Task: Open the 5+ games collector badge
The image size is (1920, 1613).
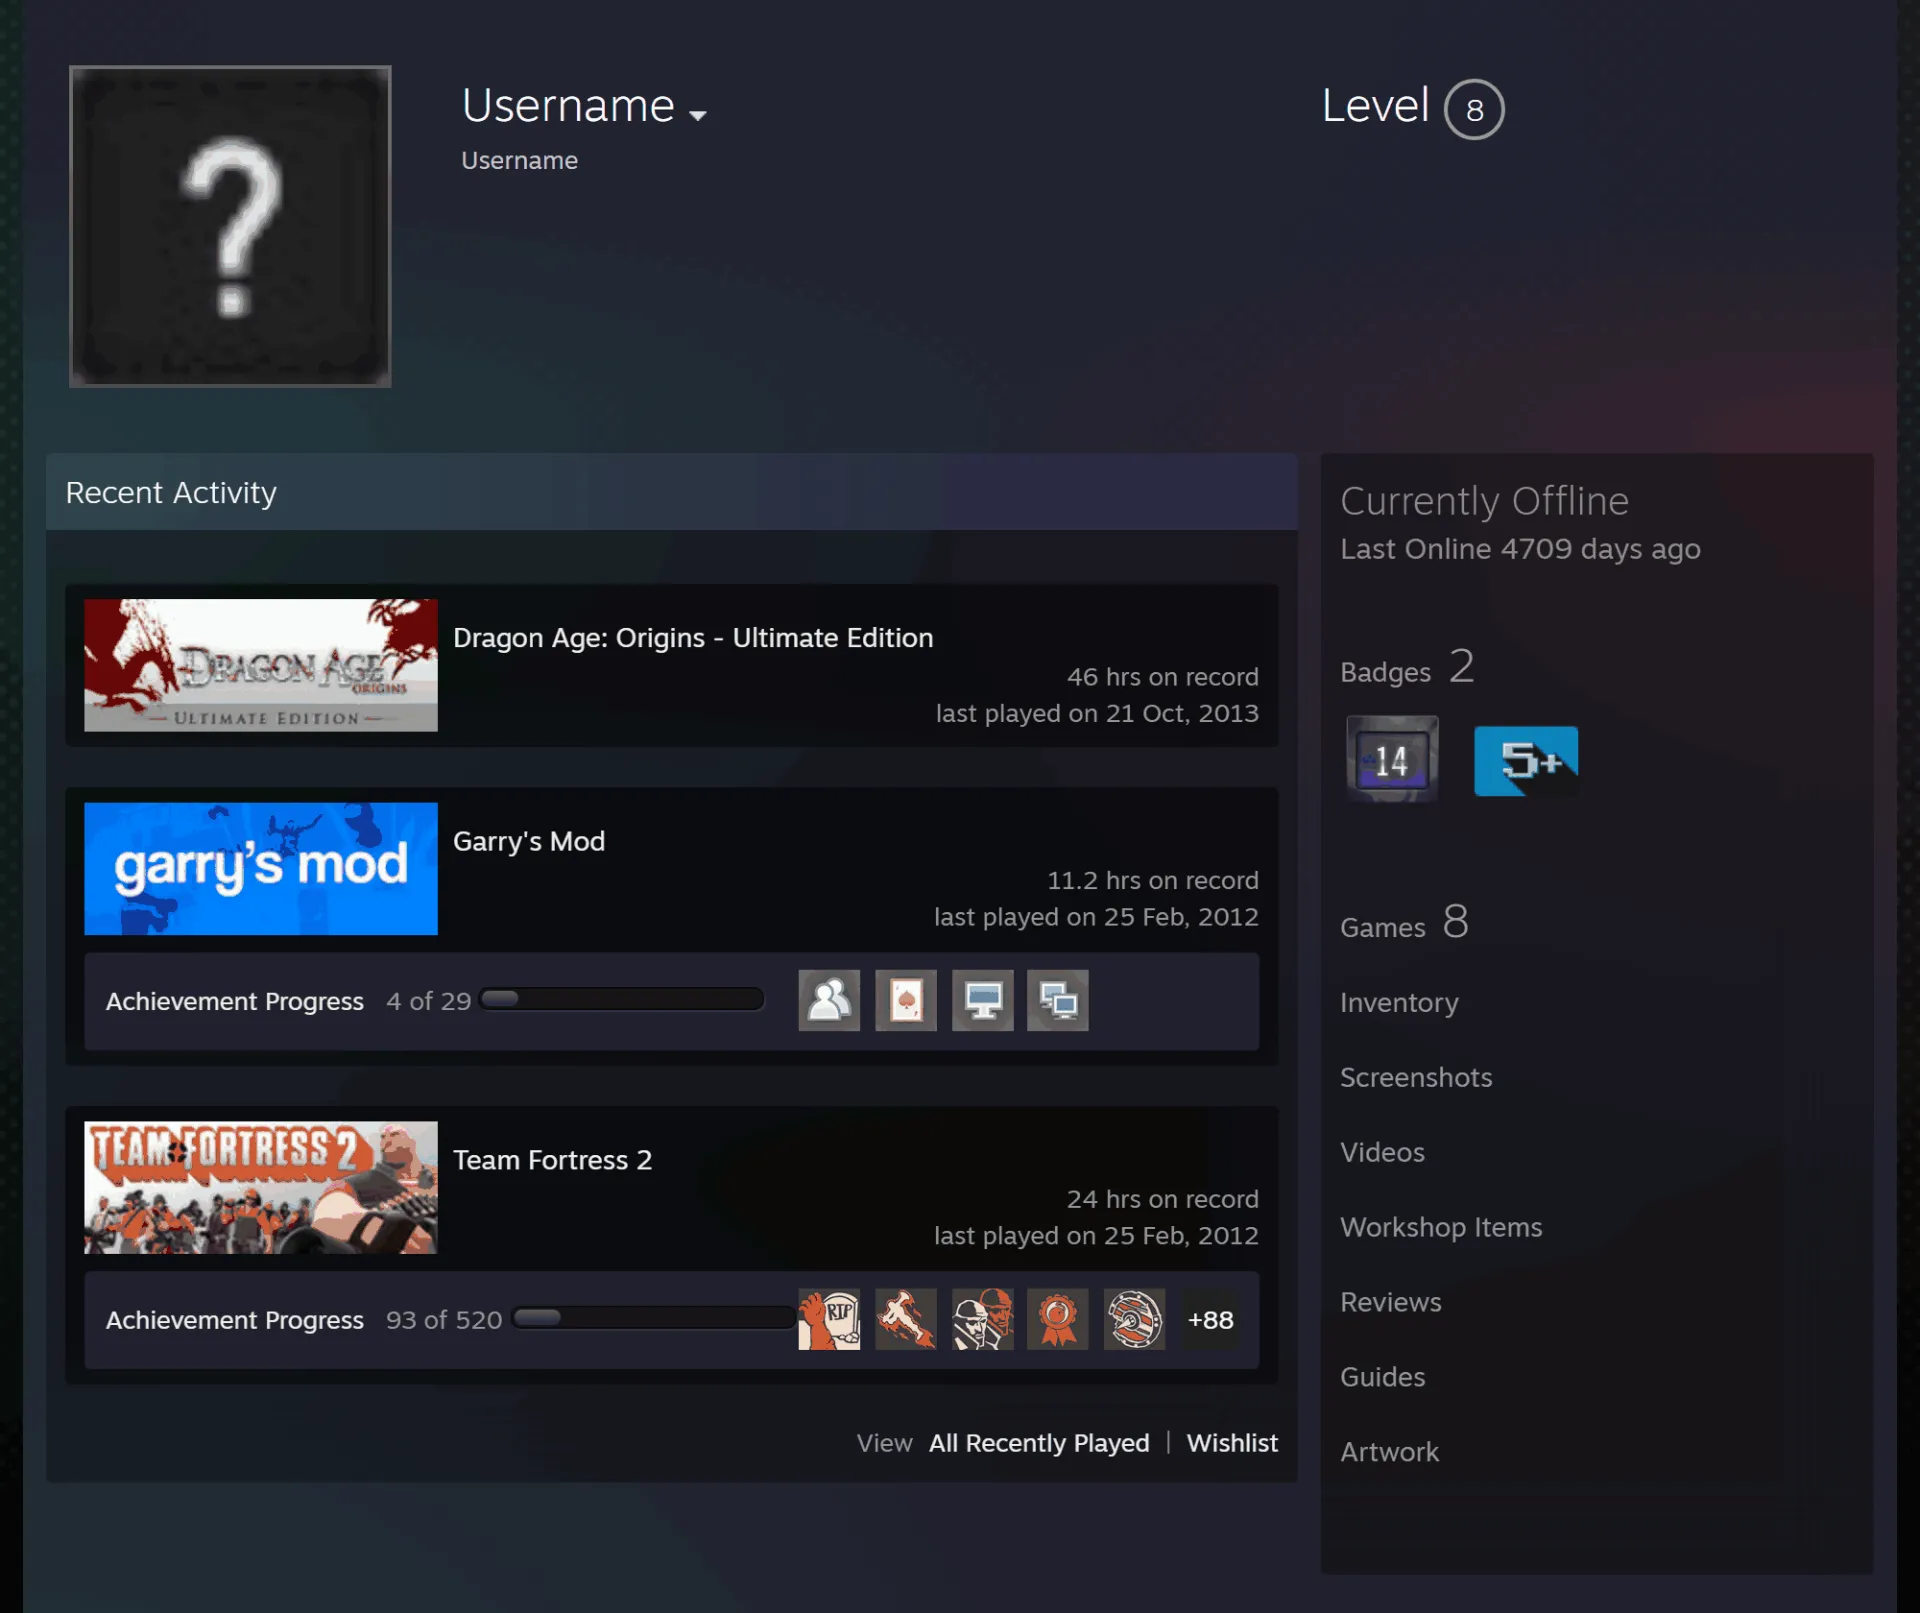Action: [1526, 761]
